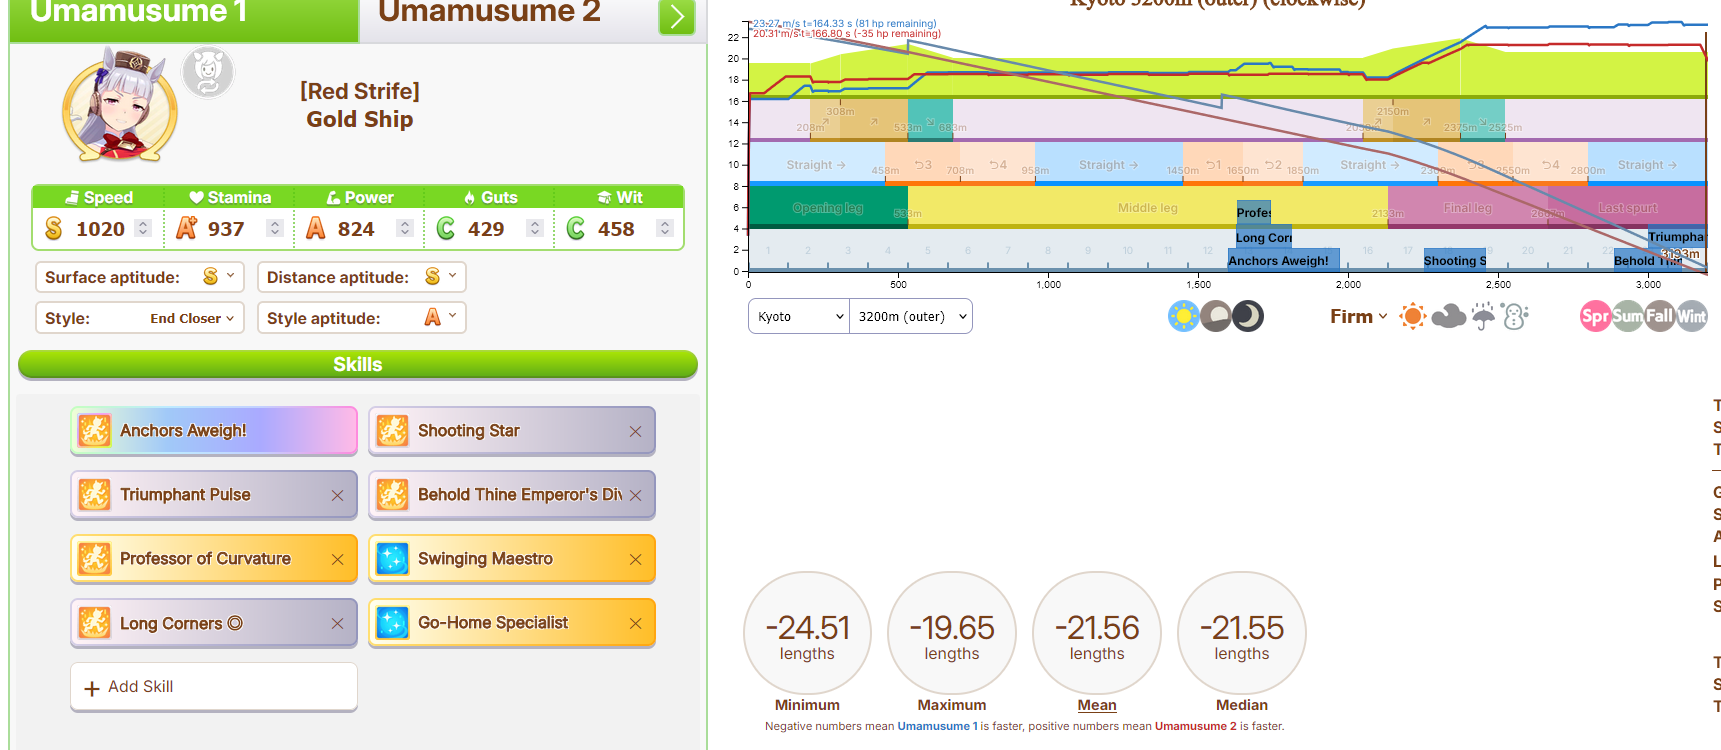Screen dimensions: 1721x750
Task: Open Distance aptitude dropdown
Action: click(362, 277)
